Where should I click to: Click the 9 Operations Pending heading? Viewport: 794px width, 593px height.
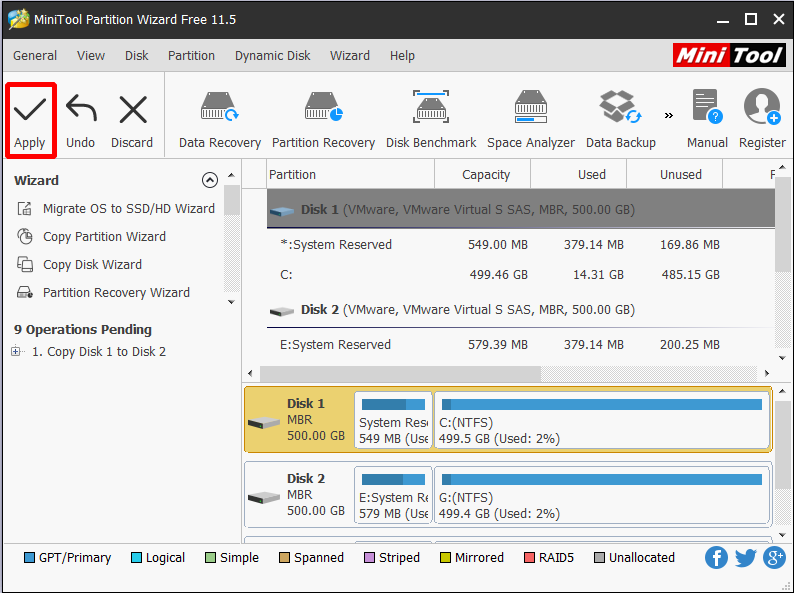point(83,330)
